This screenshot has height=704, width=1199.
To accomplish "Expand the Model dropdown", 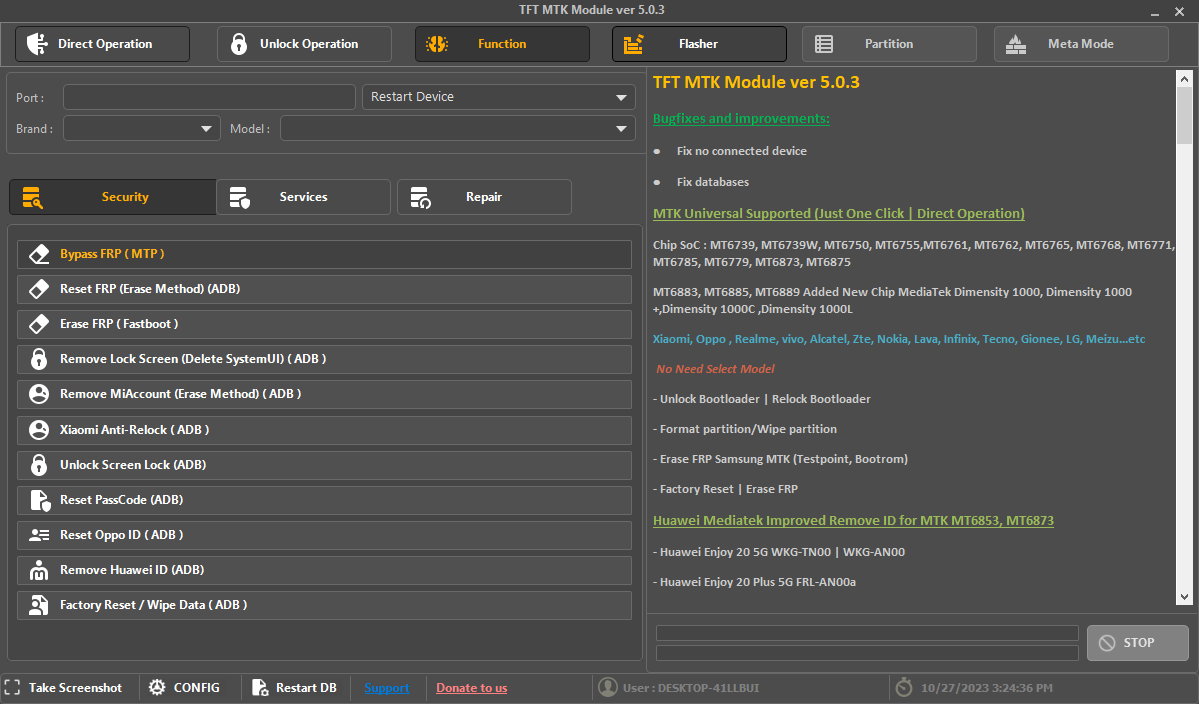I will [x=458, y=128].
